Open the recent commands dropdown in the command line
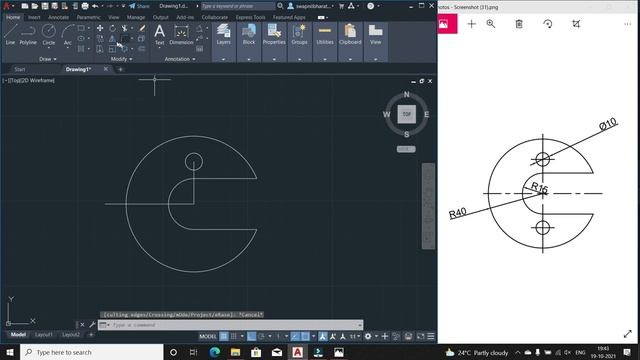 pyautogui.click(x=104, y=325)
